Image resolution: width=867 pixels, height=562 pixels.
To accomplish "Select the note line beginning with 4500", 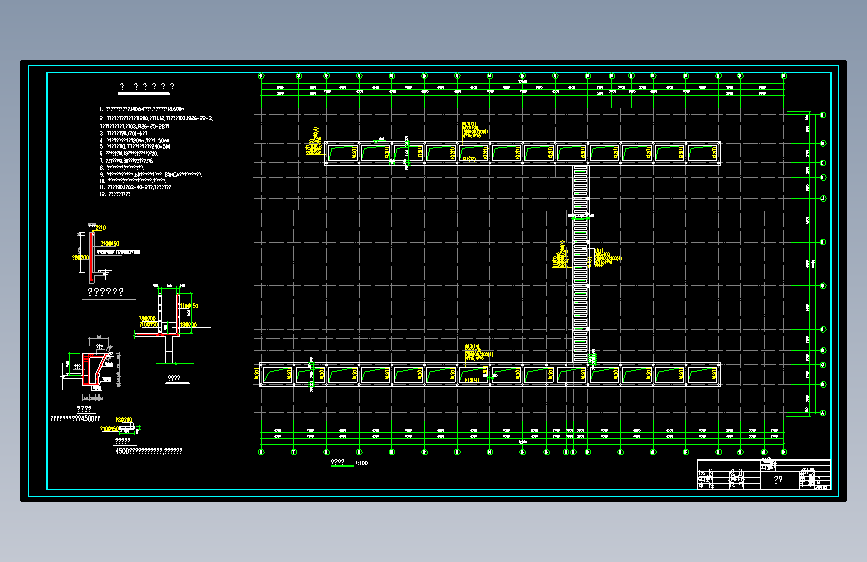I will point(148,451).
